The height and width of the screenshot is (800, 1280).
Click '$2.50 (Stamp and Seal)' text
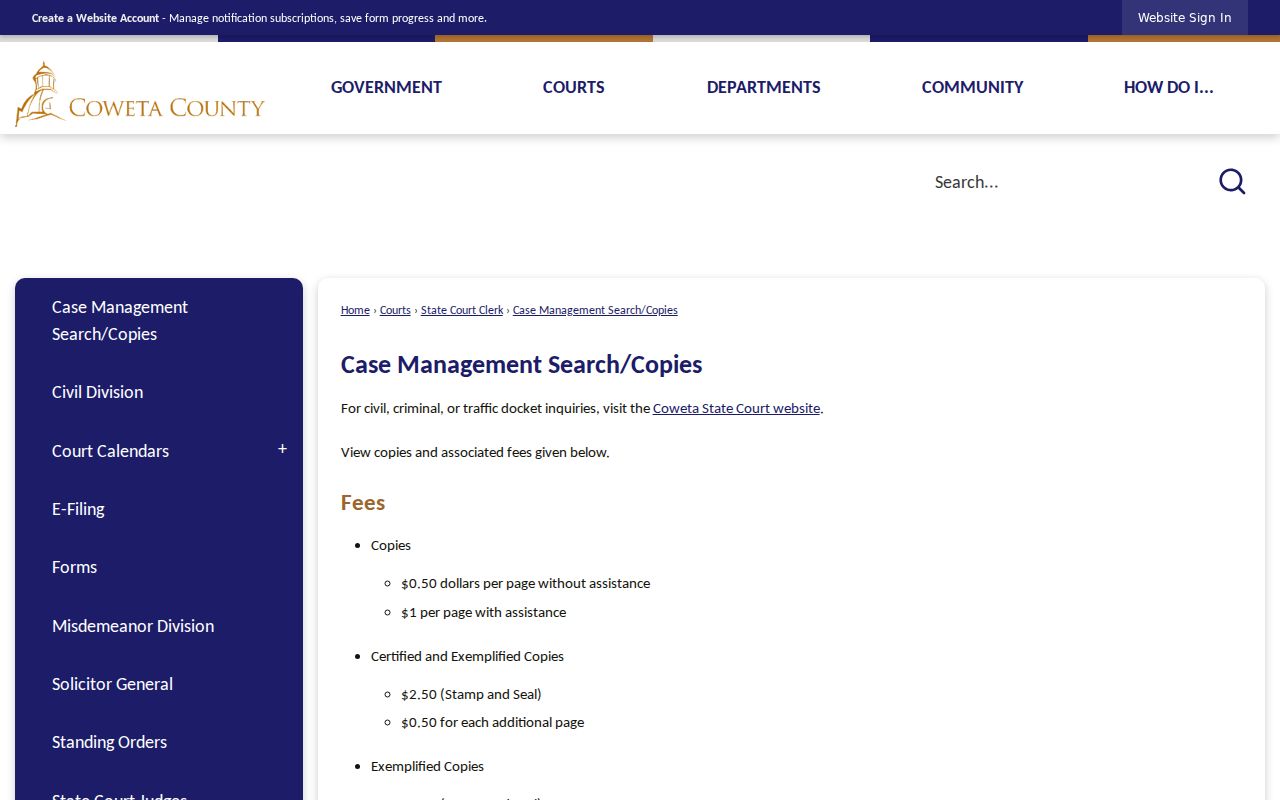click(471, 694)
